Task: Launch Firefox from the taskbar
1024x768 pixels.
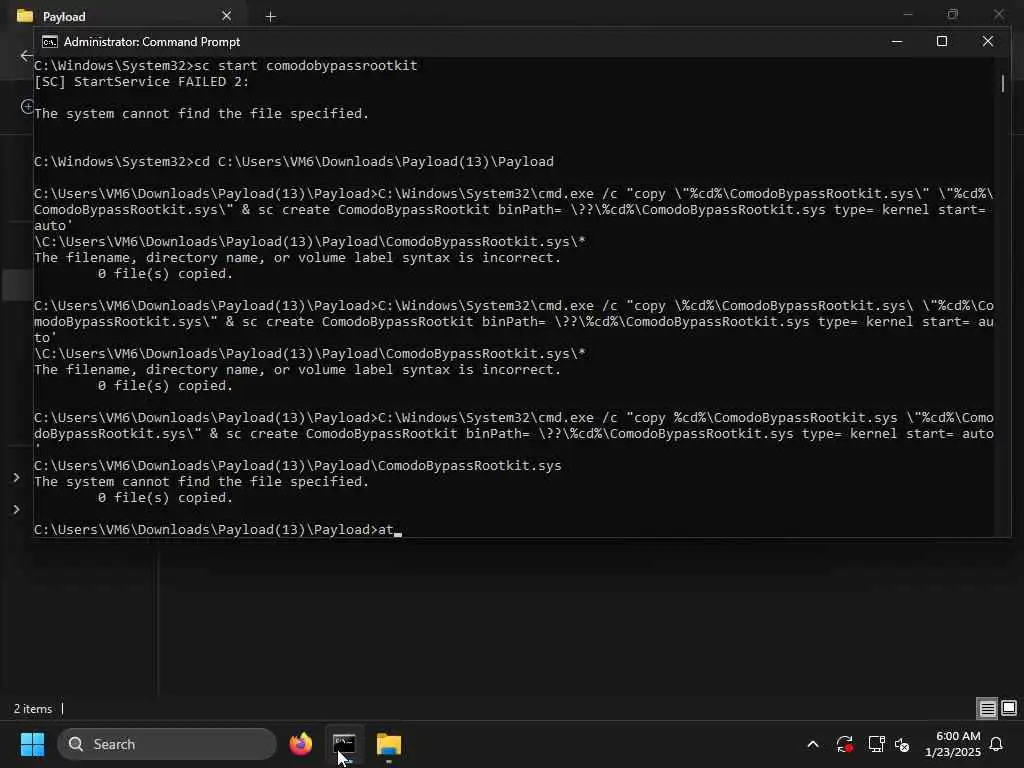Action: pos(300,744)
